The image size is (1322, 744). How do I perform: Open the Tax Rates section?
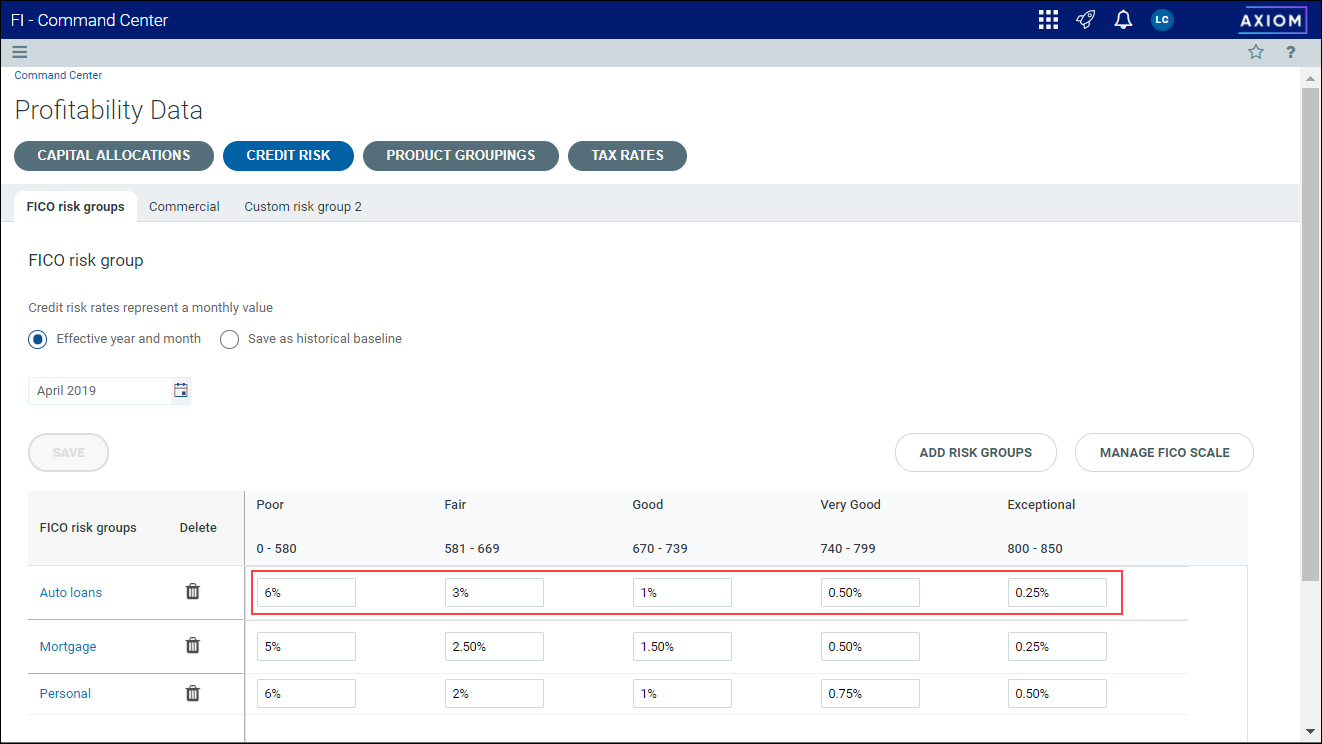click(x=627, y=155)
